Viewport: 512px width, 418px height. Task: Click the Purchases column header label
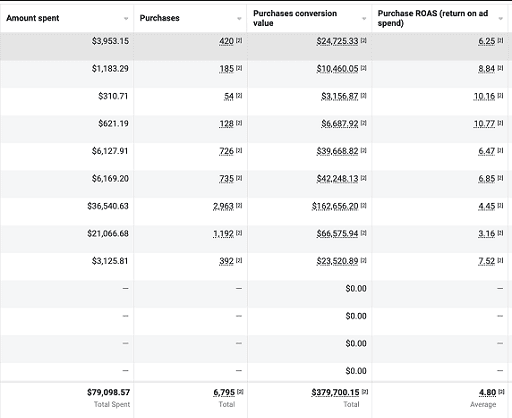point(159,18)
